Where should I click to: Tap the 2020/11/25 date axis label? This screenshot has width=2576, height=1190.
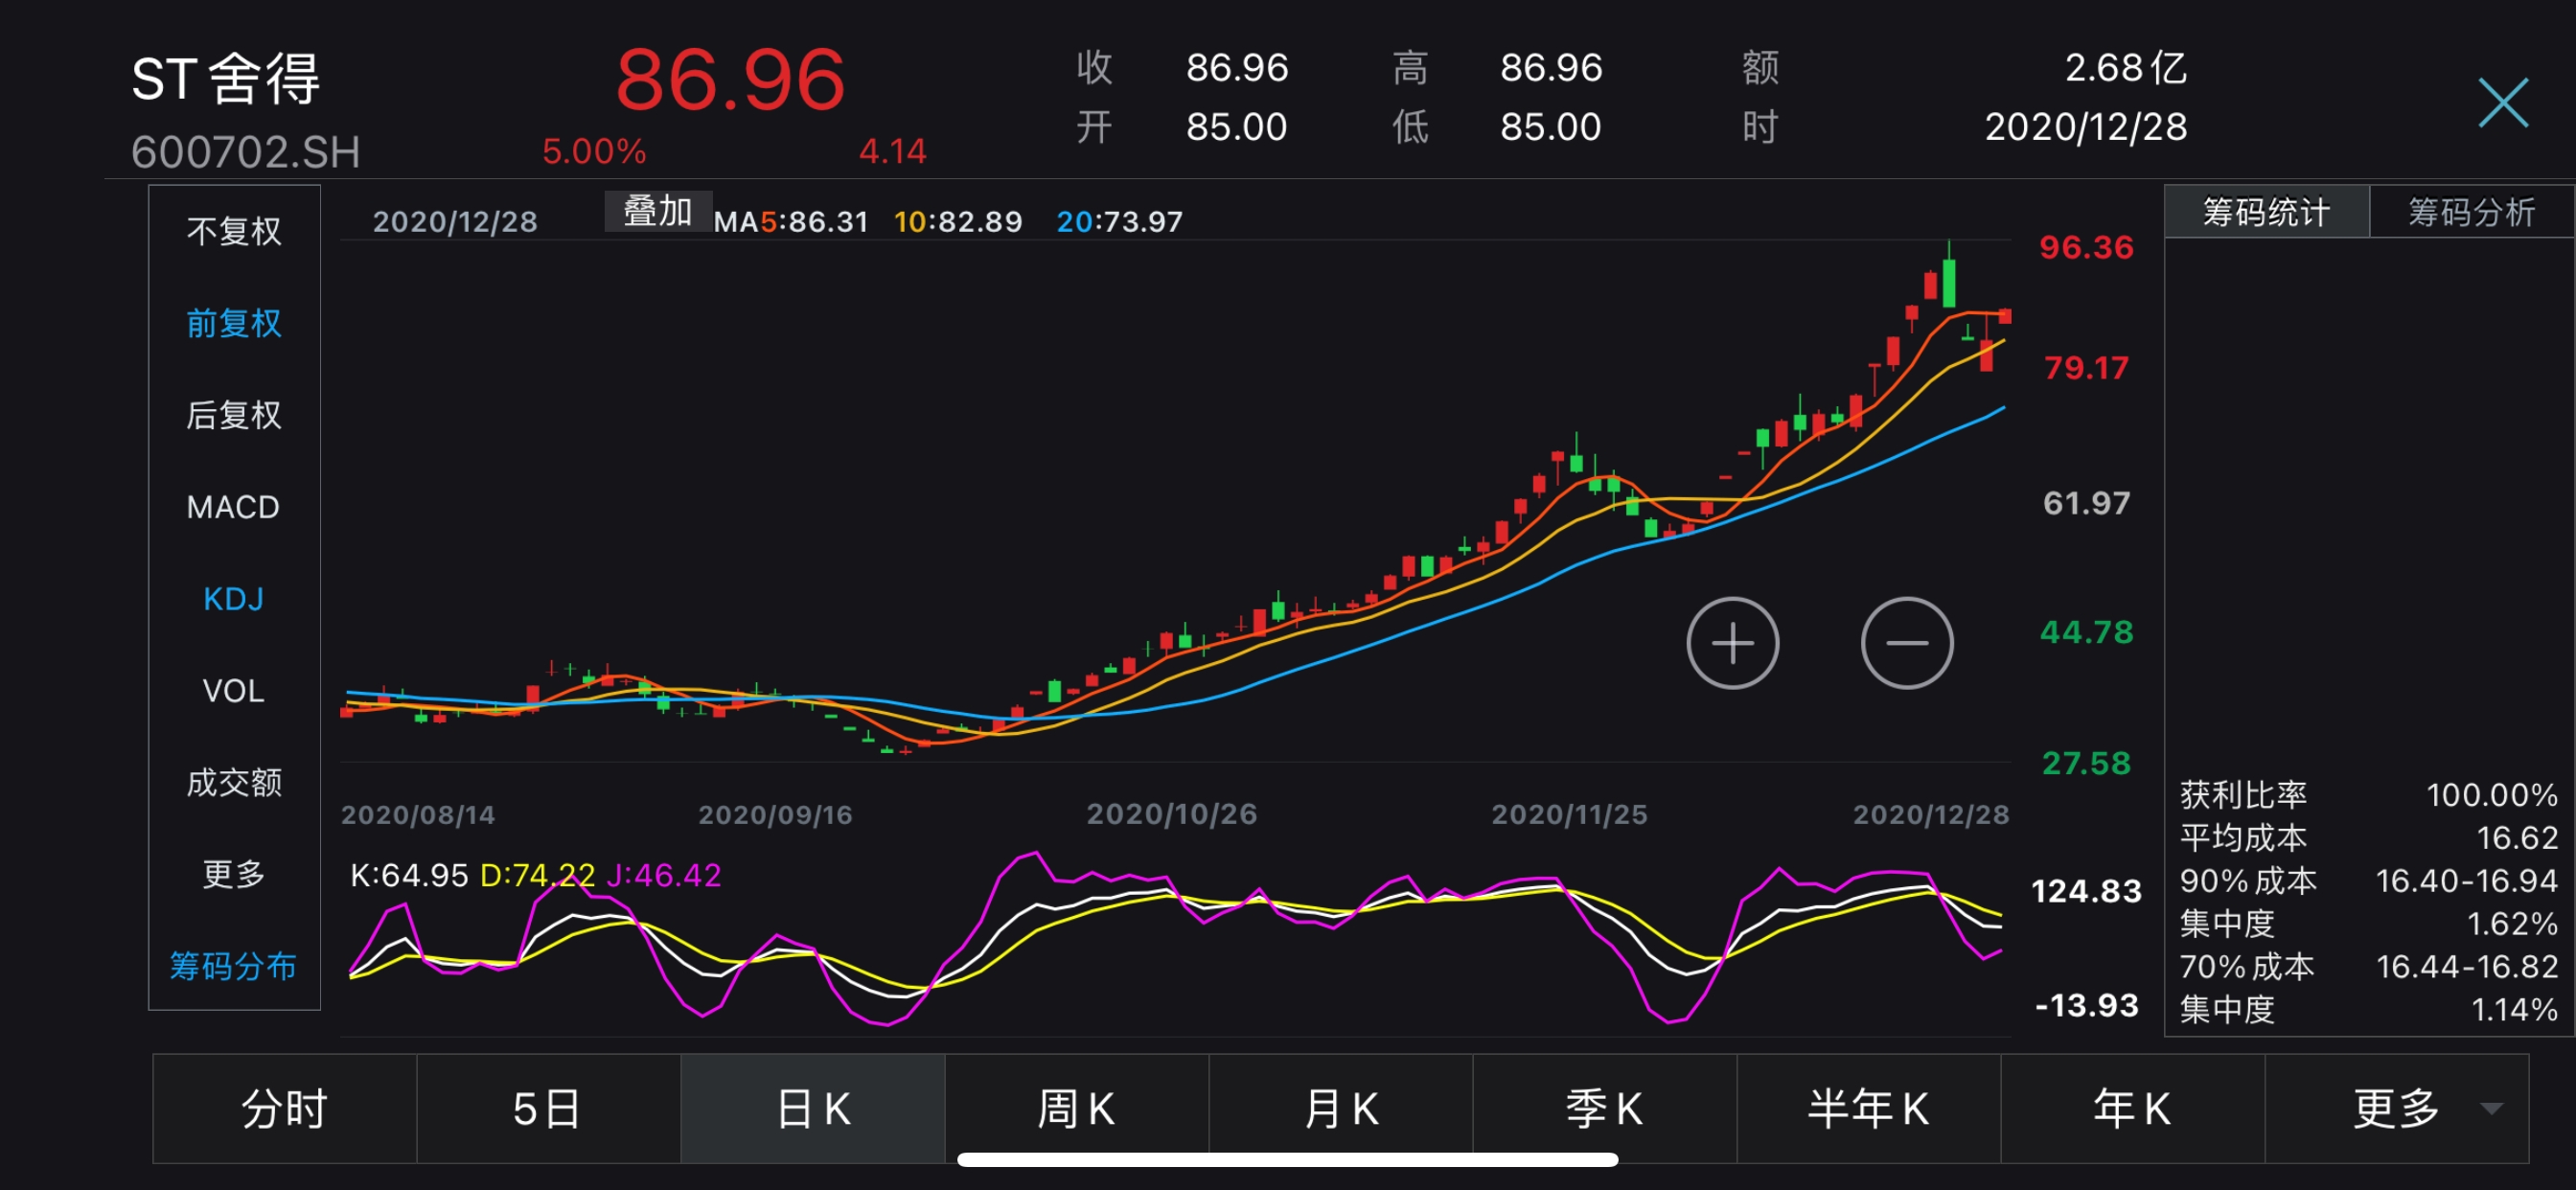(x=1569, y=814)
